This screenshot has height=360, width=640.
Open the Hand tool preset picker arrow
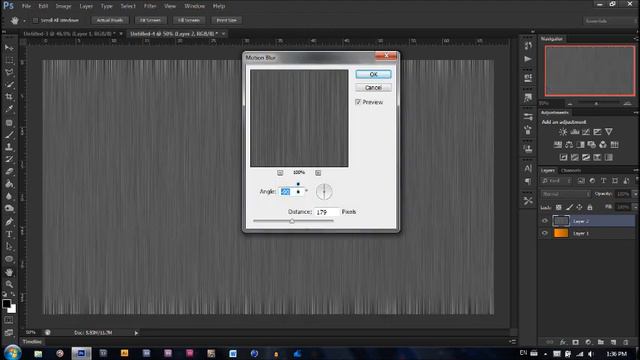click(24, 20)
